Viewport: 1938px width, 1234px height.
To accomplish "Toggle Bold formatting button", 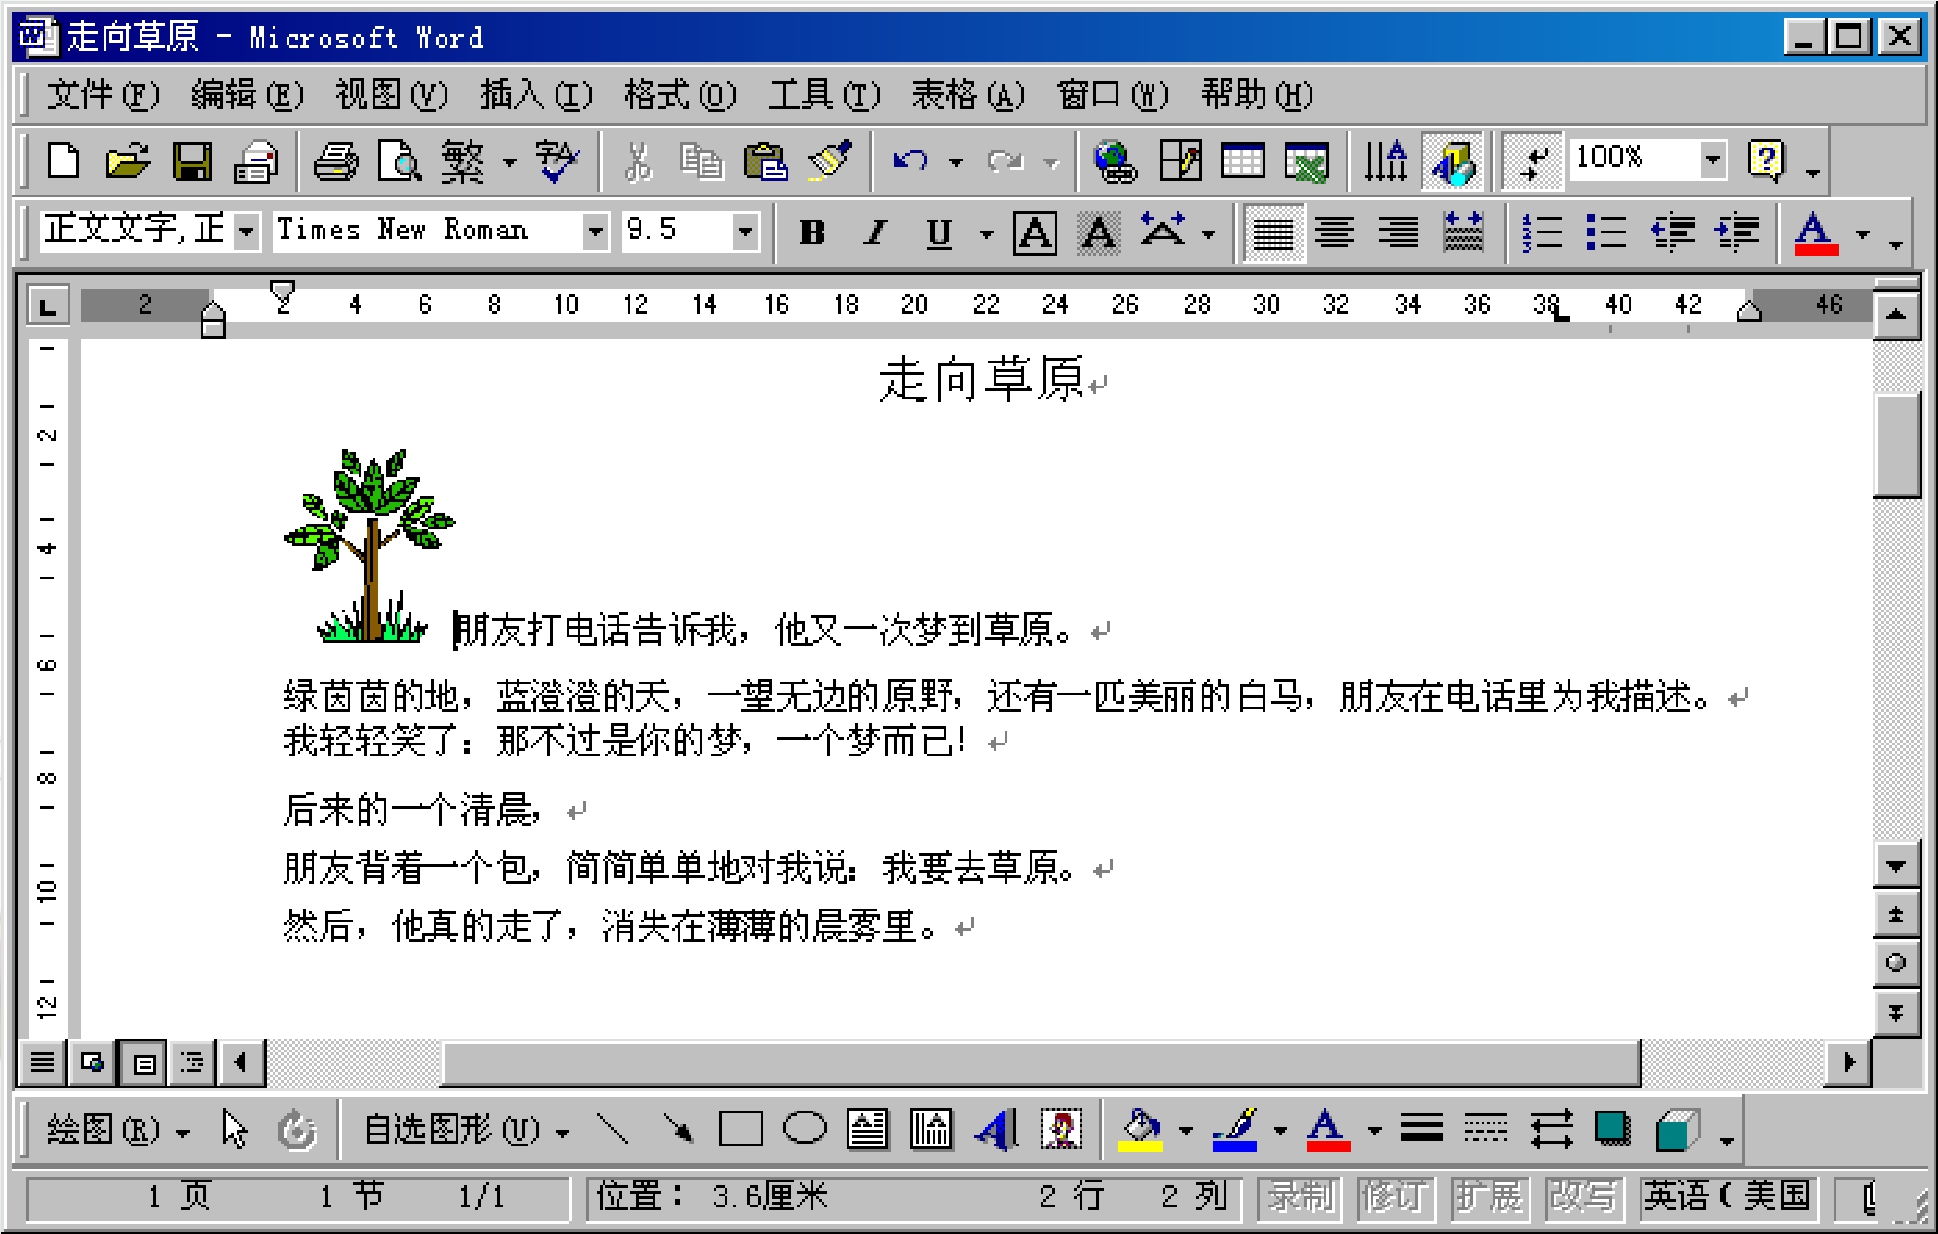I will pyautogui.click(x=812, y=233).
